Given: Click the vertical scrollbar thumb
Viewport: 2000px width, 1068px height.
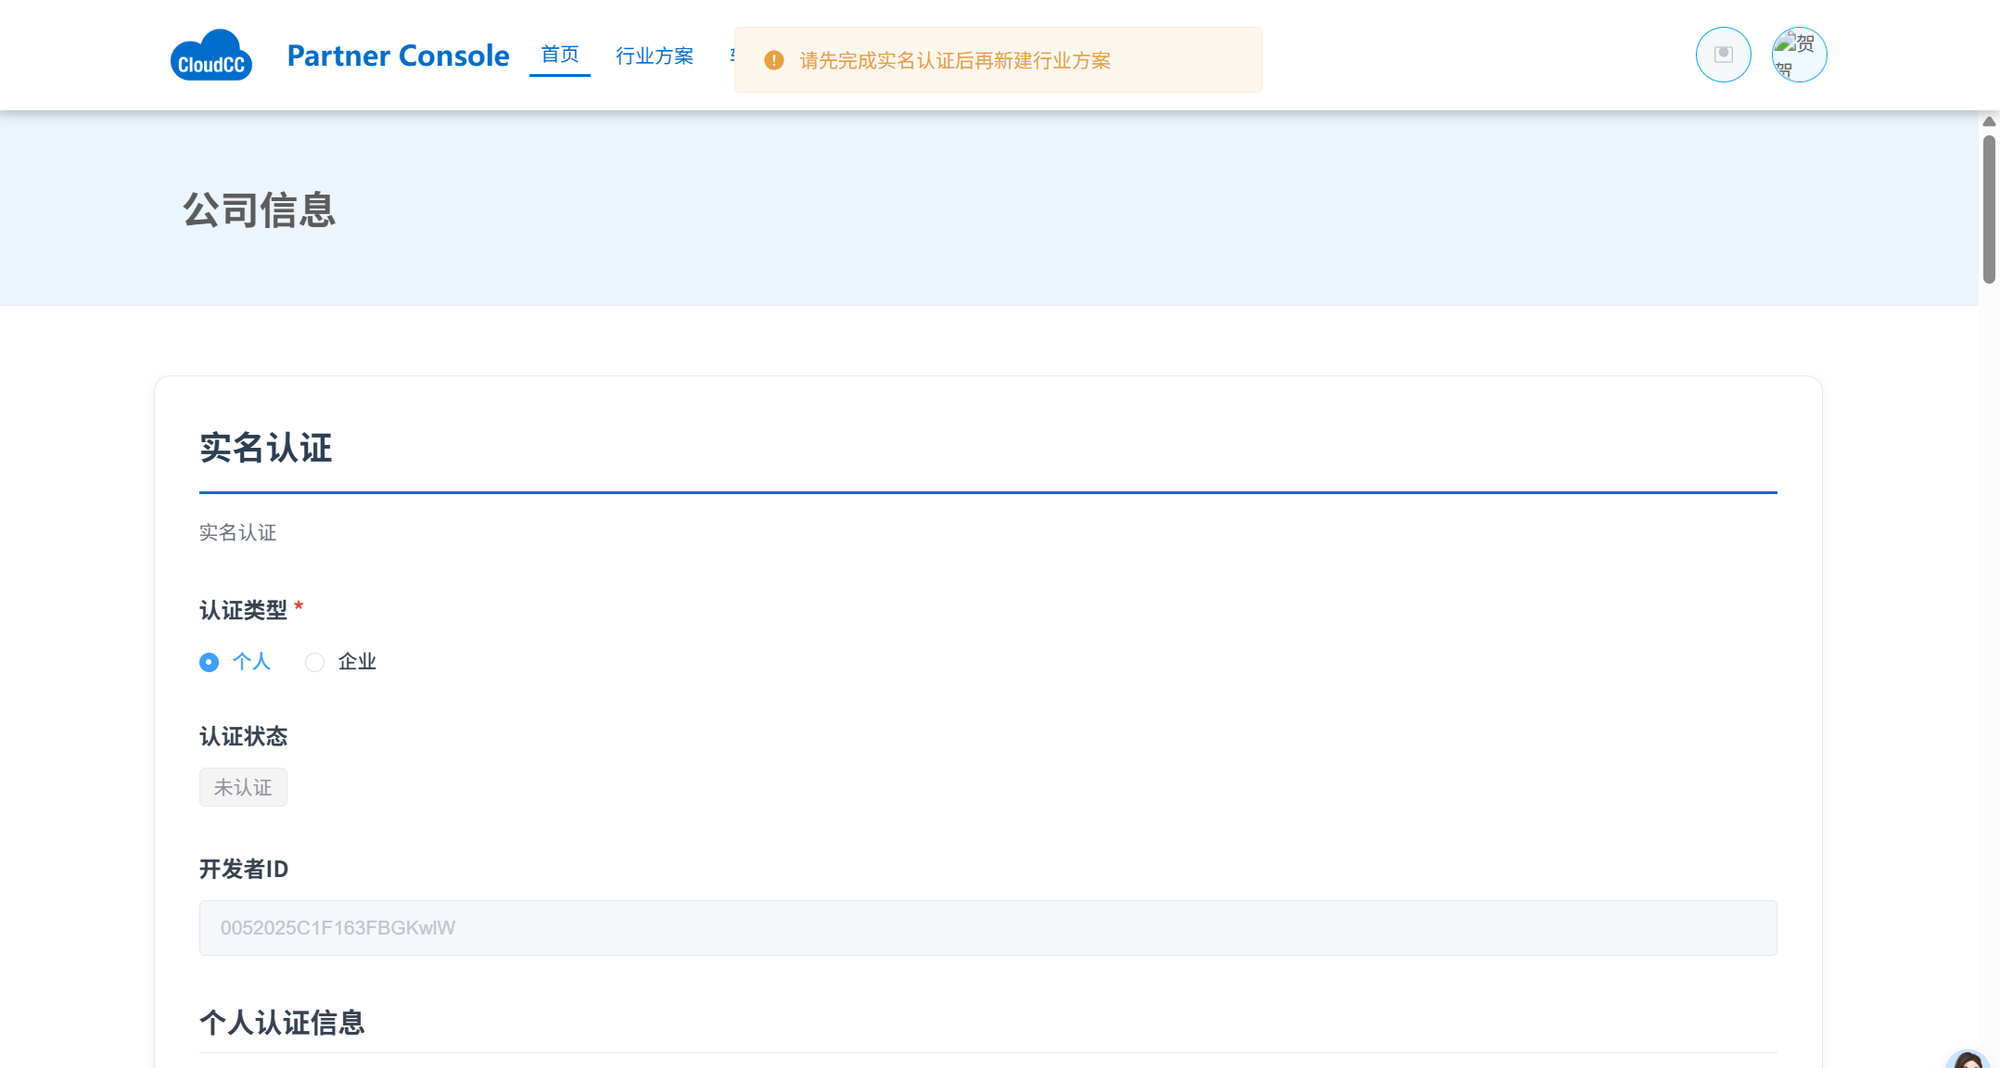Looking at the screenshot, I should coord(1988,210).
